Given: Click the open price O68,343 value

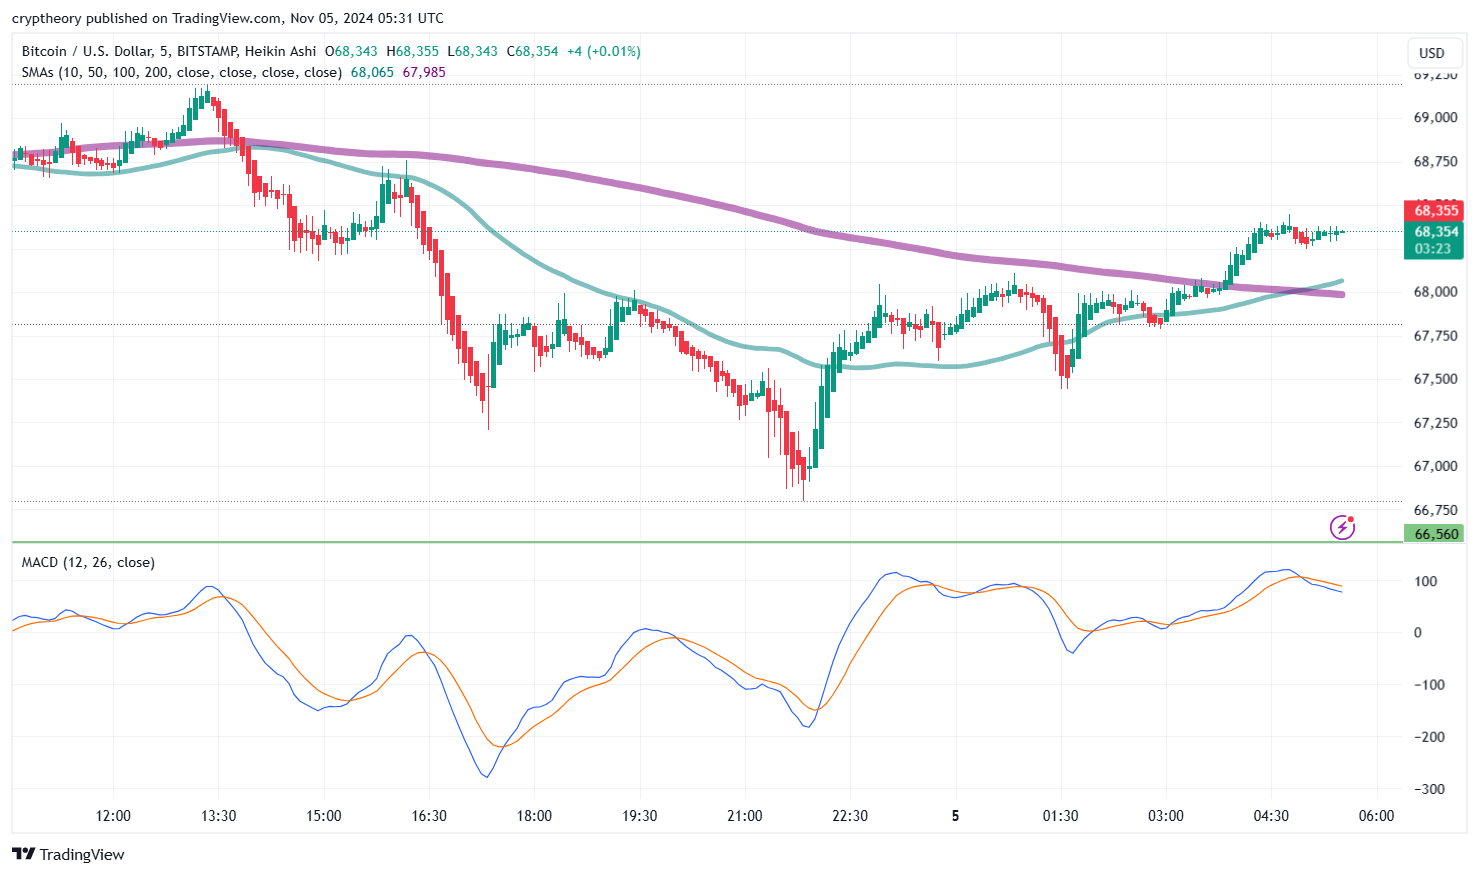Looking at the screenshot, I should click(x=351, y=51).
